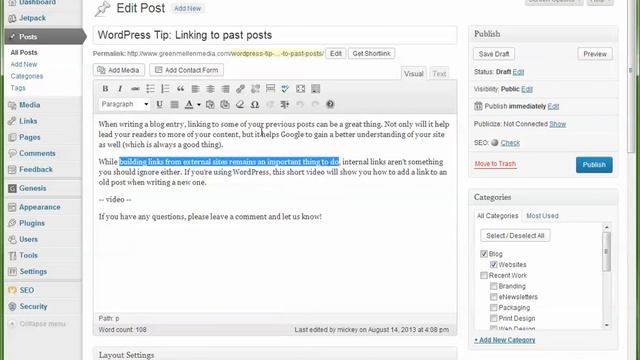The image size is (640, 360).
Task: Align text left
Action: (x=196, y=89)
